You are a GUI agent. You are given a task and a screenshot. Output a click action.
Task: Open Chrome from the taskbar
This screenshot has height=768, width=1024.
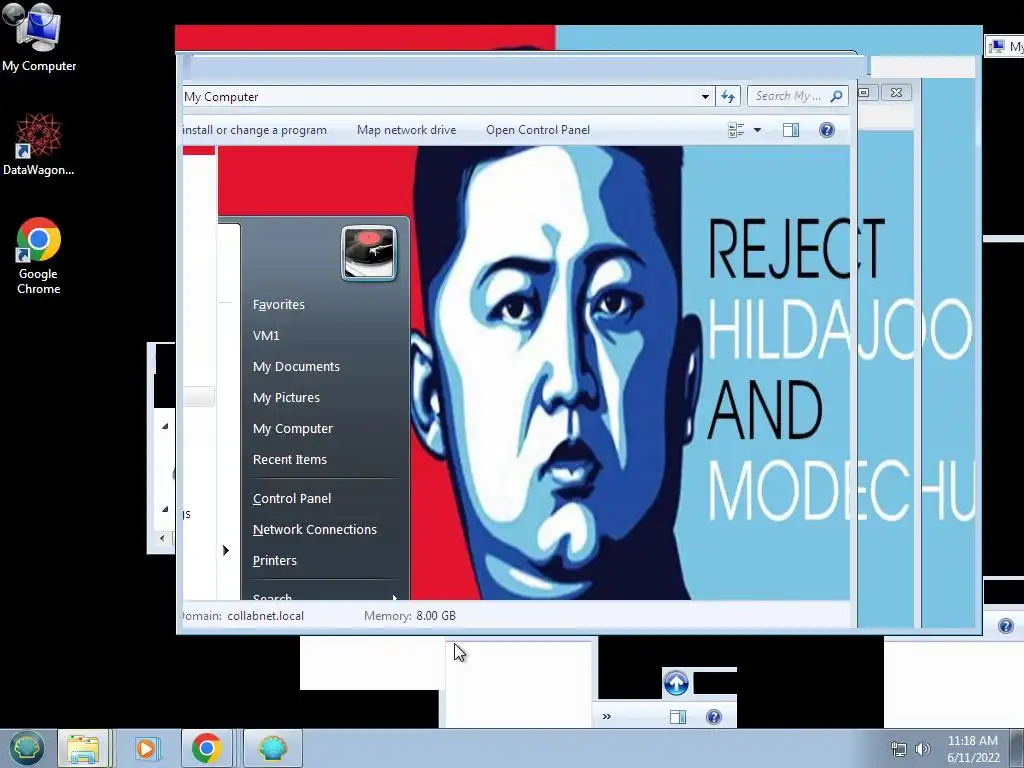click(206, 748)
